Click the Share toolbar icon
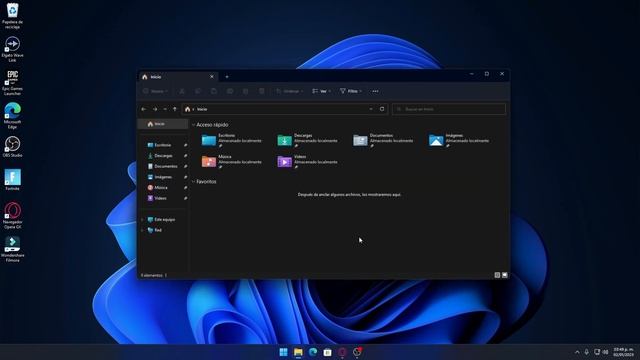Image resolution: width=640 pixels, height=360 pixels. 245,91
